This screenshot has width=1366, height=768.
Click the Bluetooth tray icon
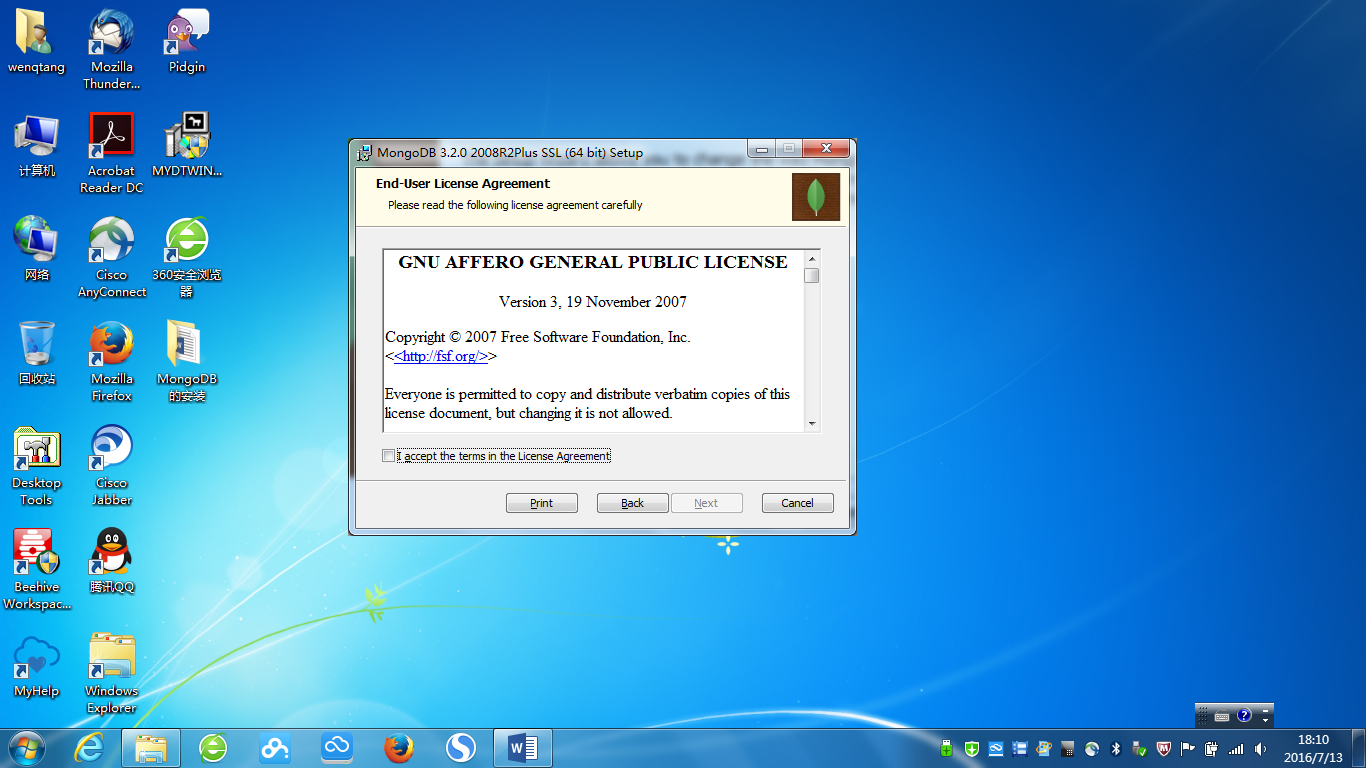1116,748
